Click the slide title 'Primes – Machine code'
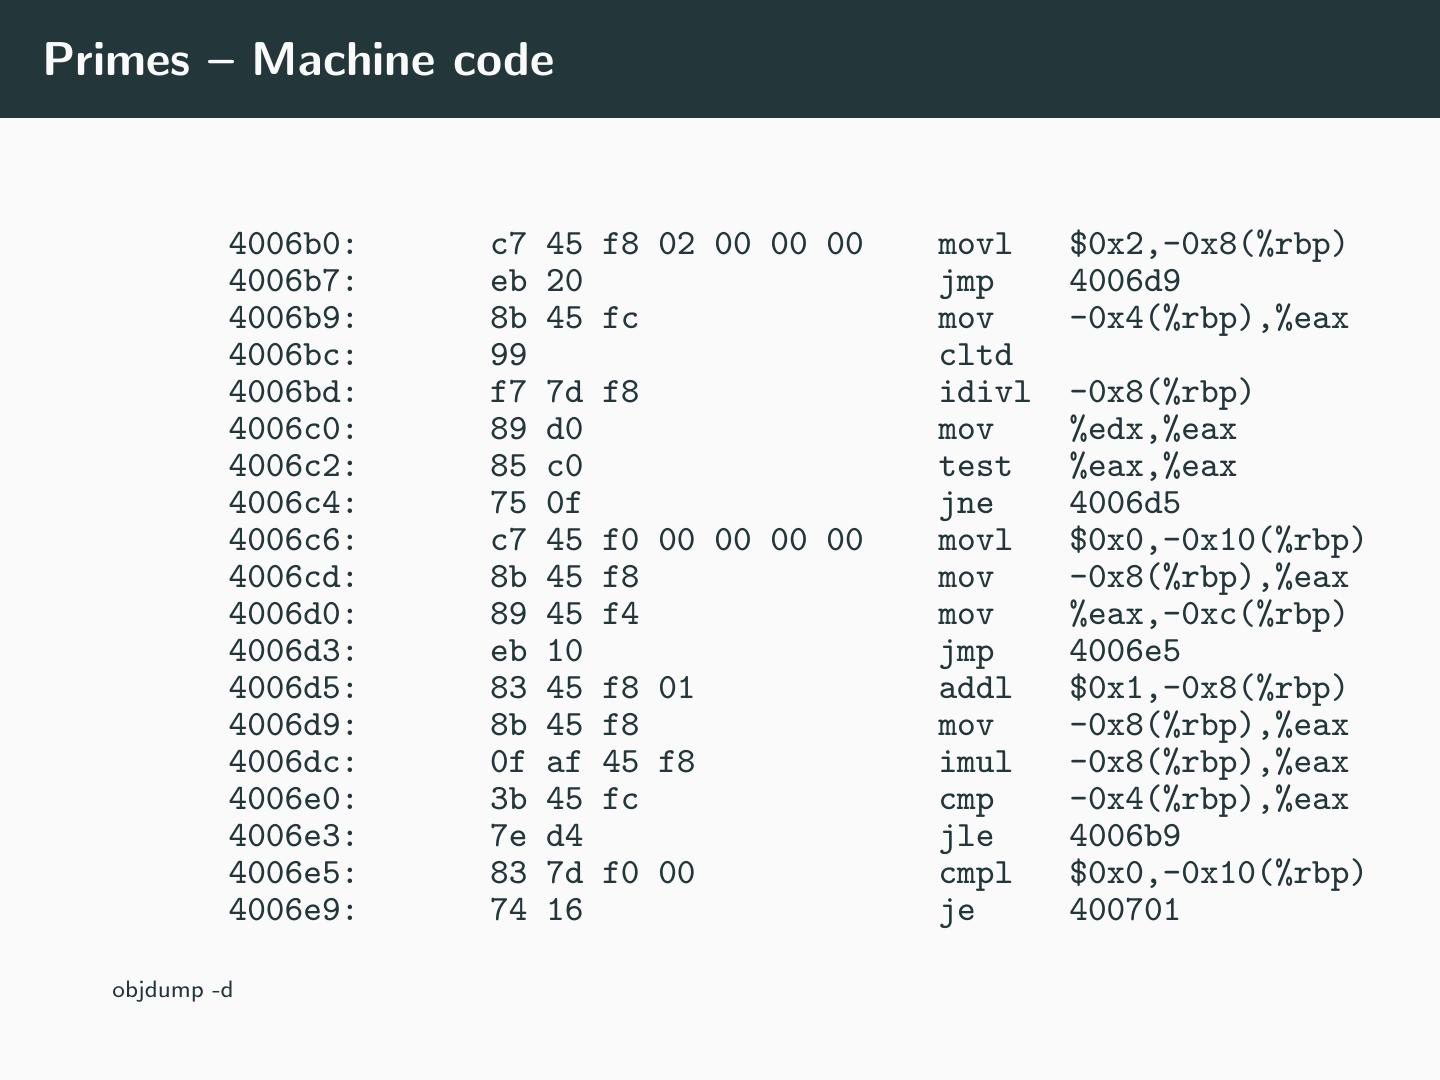 coord(298,60)
